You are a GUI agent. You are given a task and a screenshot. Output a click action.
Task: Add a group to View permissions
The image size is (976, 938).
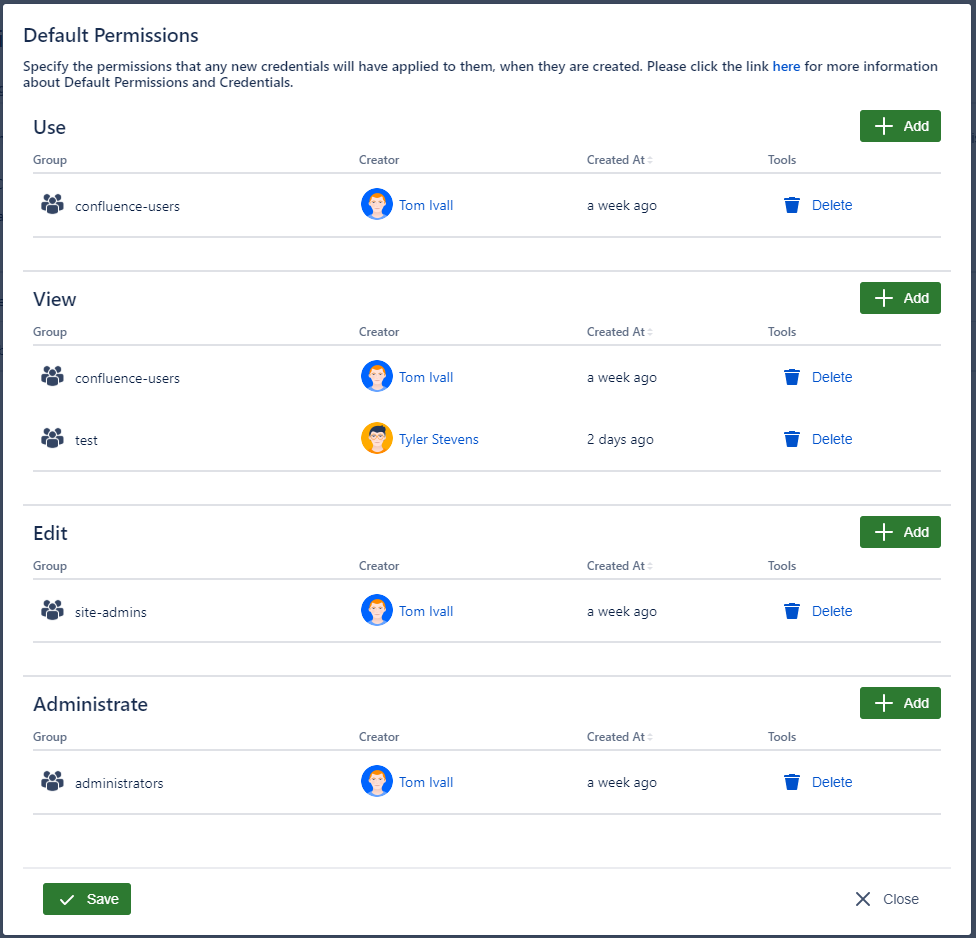coord(900,298)
